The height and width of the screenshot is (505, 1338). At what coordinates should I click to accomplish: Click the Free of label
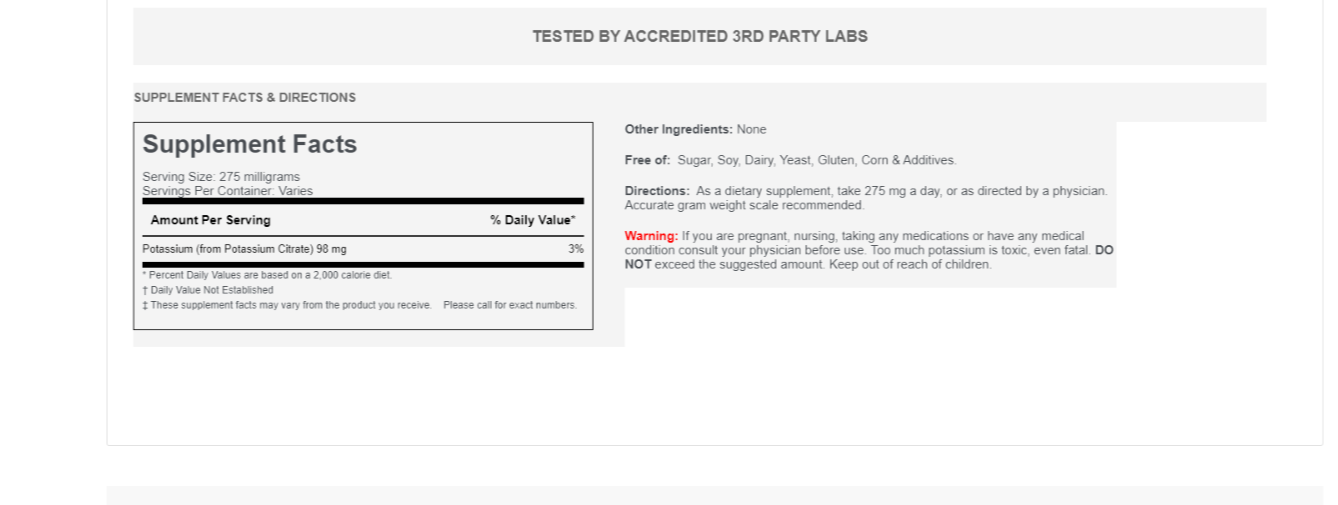pyautogui.click(x=647, y=160)
